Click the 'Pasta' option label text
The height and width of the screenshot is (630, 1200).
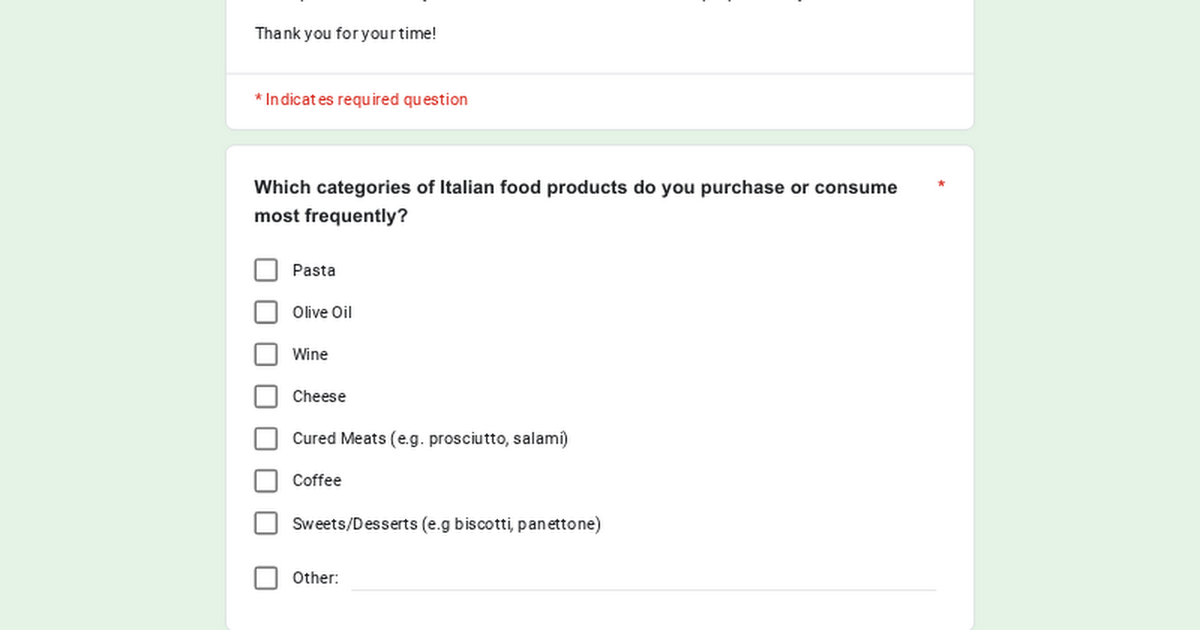pyautogui.click(x=314, y=270)
